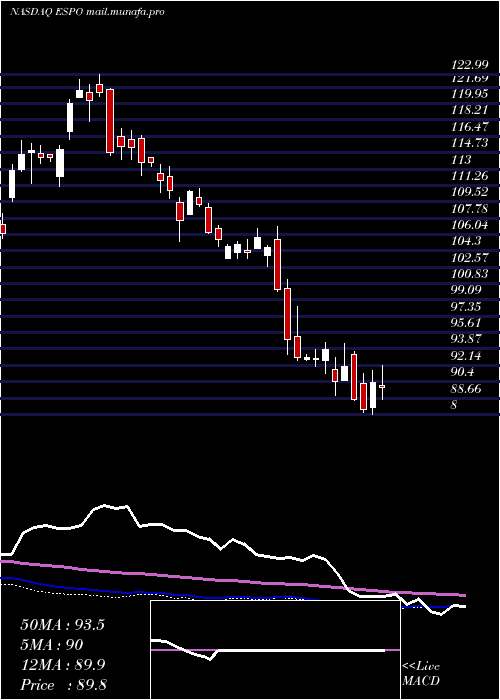Click the 119.95 price axis label
The height and width of the screenshot is (700, 500).
470,94
